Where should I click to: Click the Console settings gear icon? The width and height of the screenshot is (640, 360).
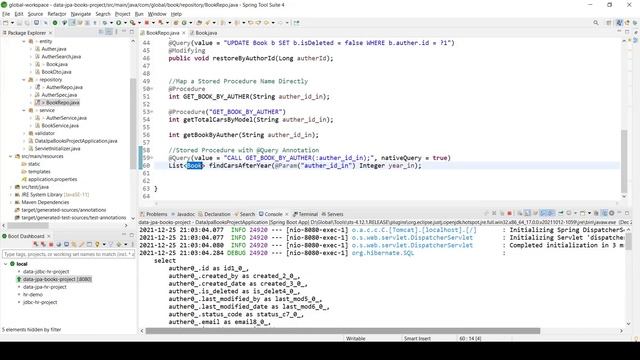[611, 213]
